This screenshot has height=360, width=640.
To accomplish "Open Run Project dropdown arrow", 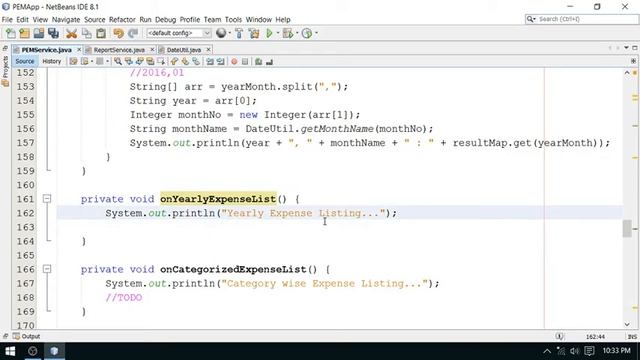I will coord(278,33).
